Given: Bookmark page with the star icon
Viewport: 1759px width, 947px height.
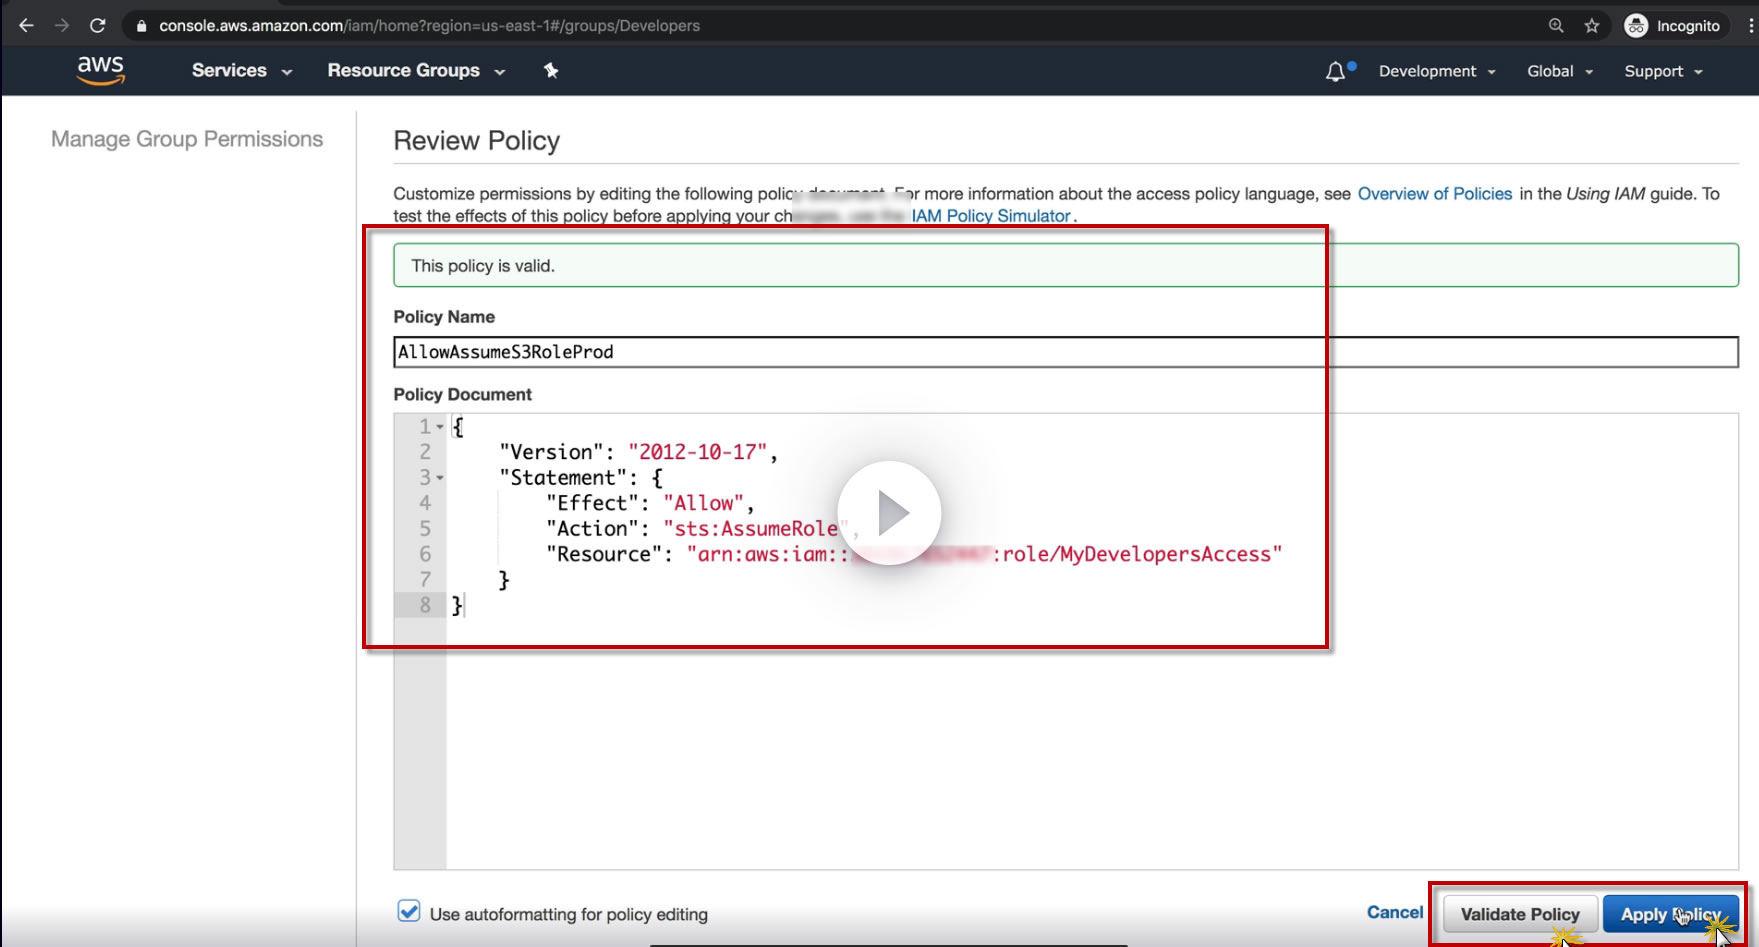Looking at the screenshot, I should [x=1592, y=26].
